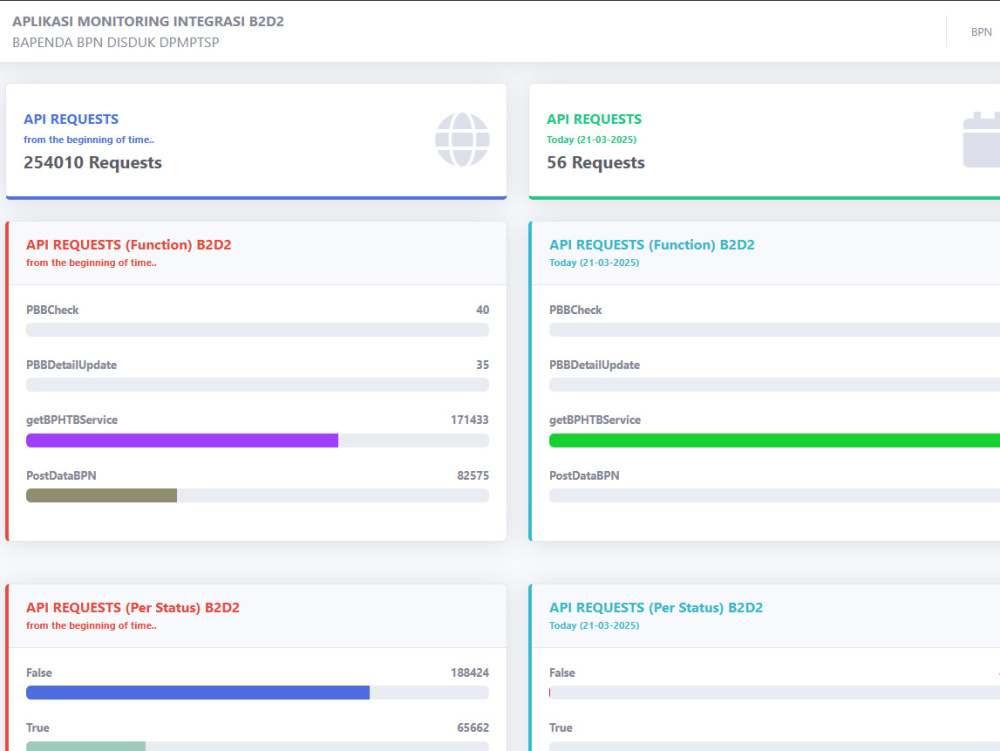The width and height of the screenshot is (1000, 751).
Task: Click the PBBCheck all-time progress bar
Action: point(258,330)
